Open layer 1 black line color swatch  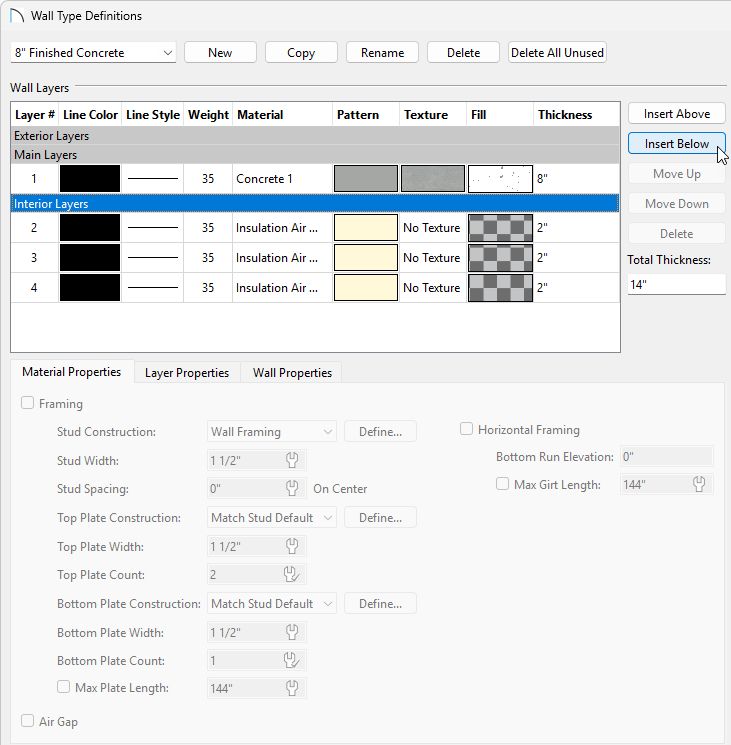point(90,179)
